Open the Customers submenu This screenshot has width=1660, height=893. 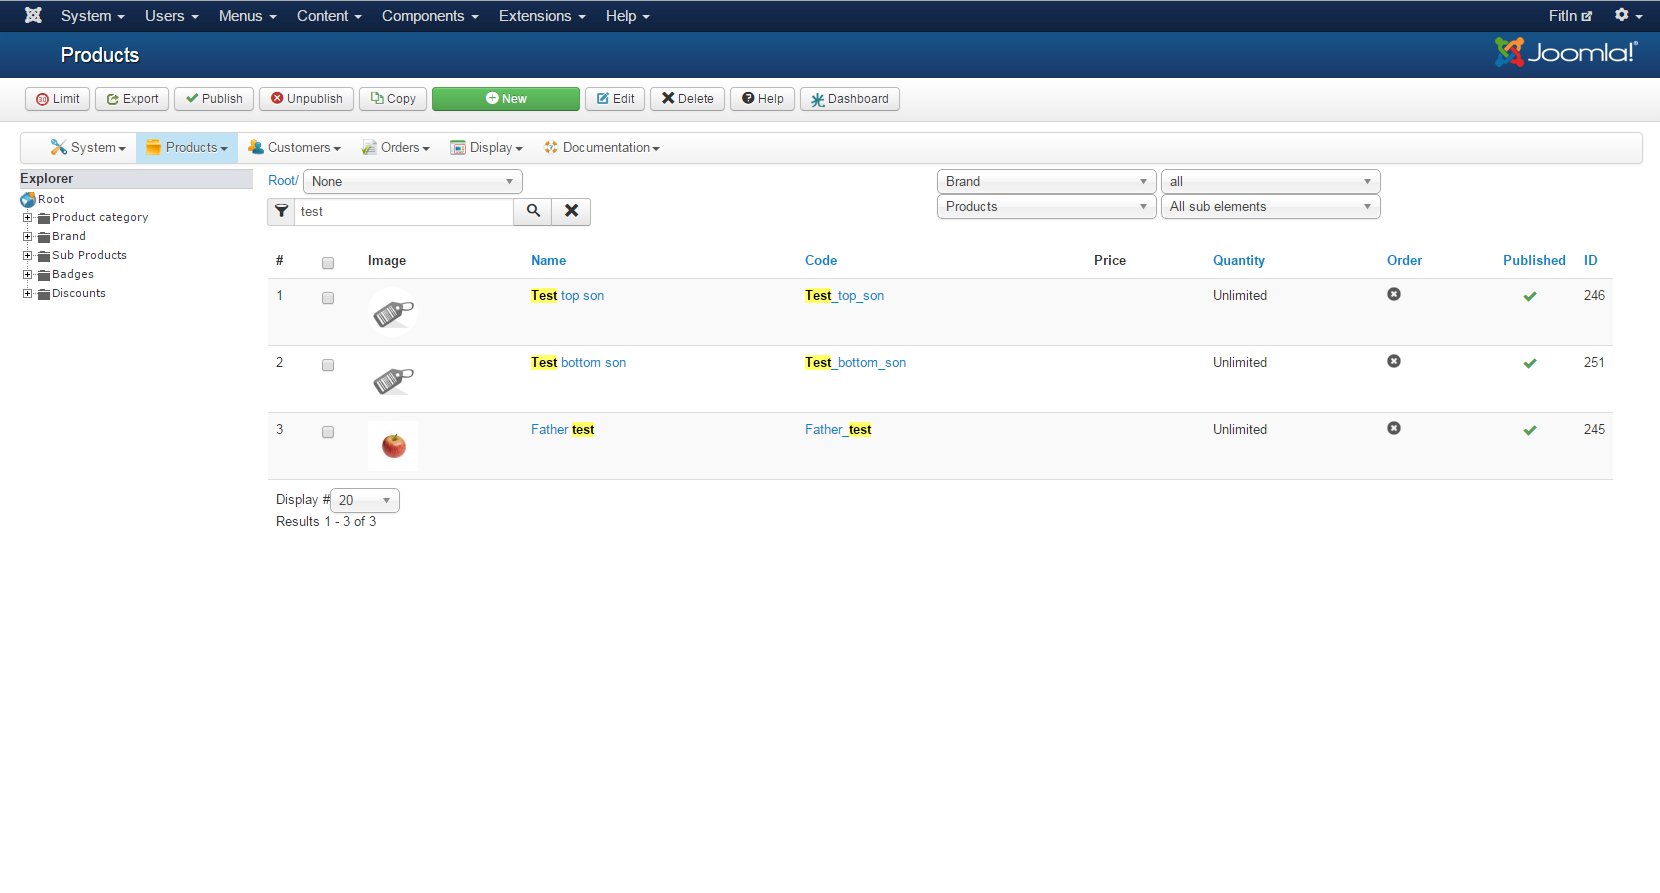[x=294, y=147]
